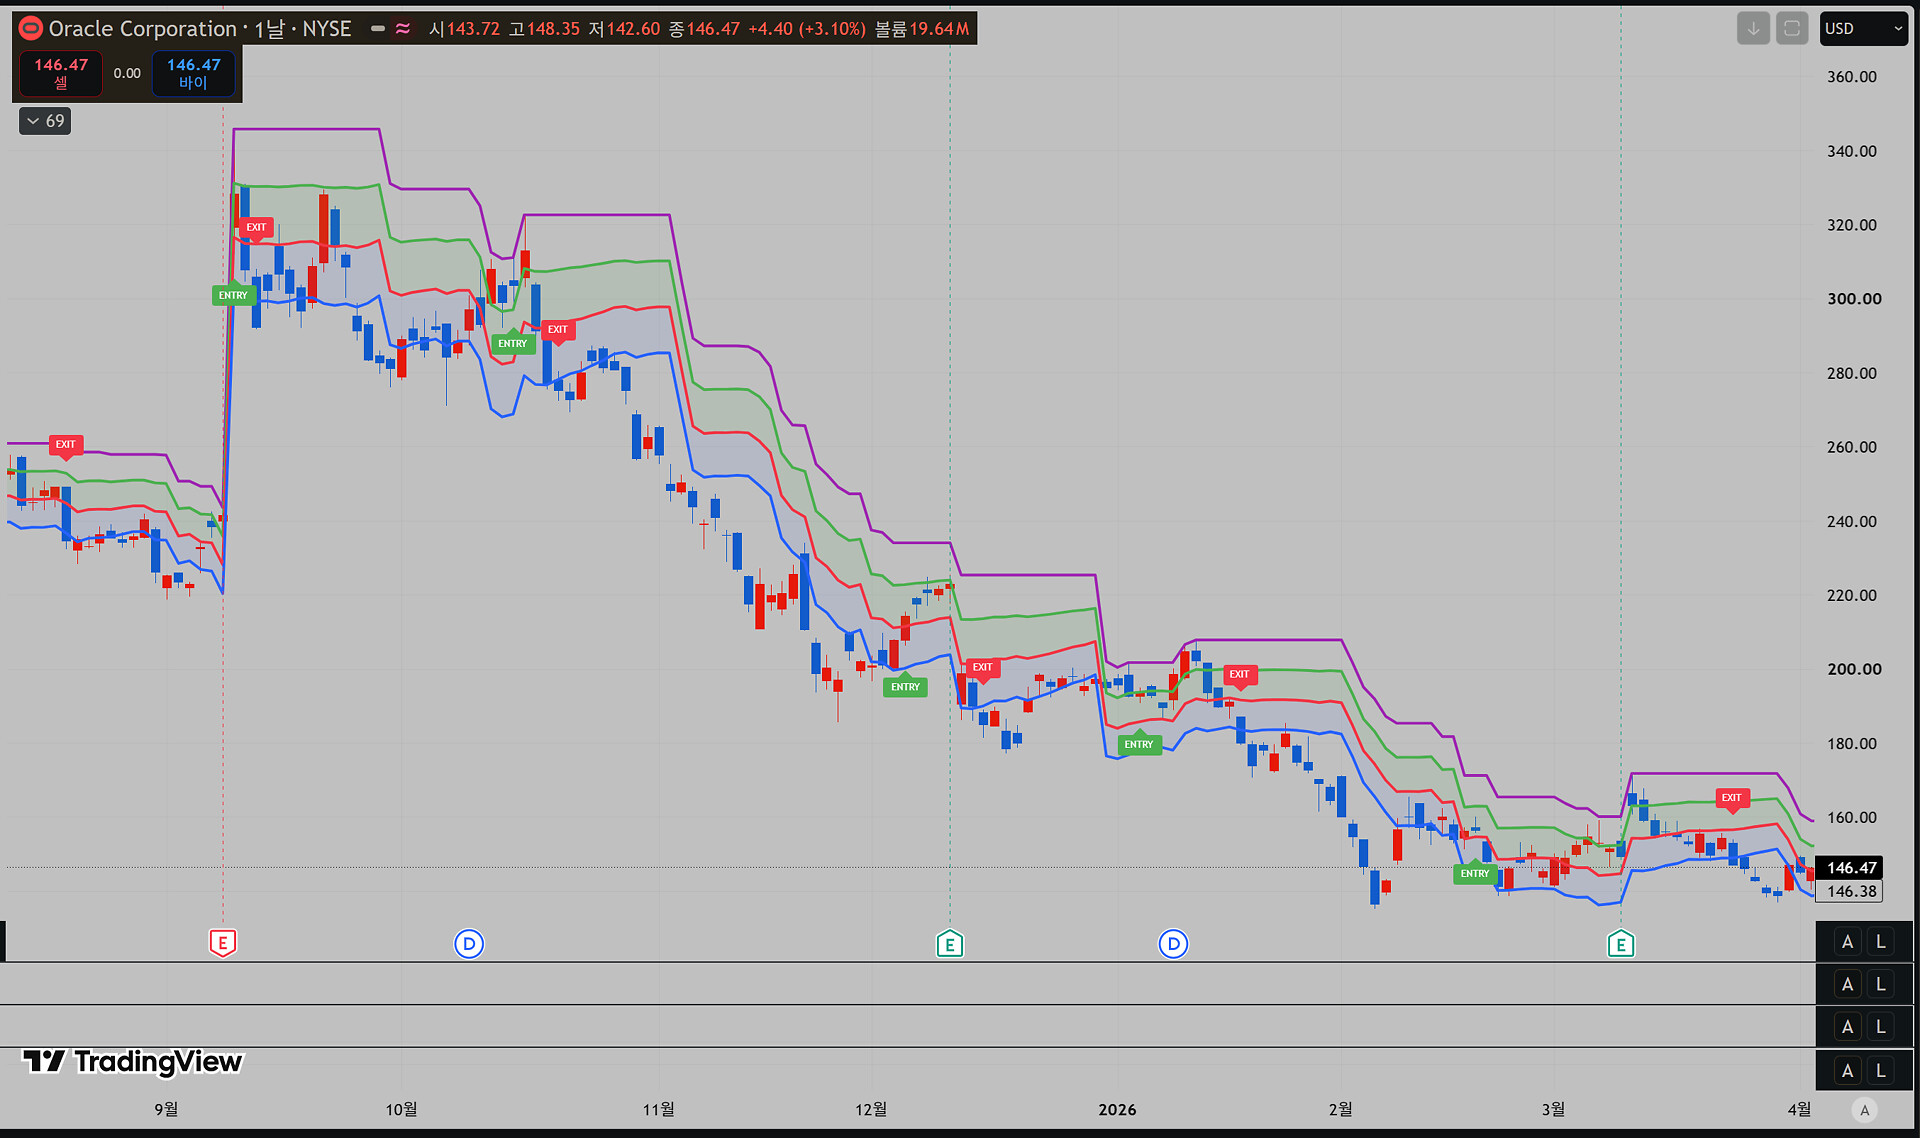The width and height of the screenshot is (1920, 1138).
Task: Open the USD currency dropdown
Action: [1864, 28]
